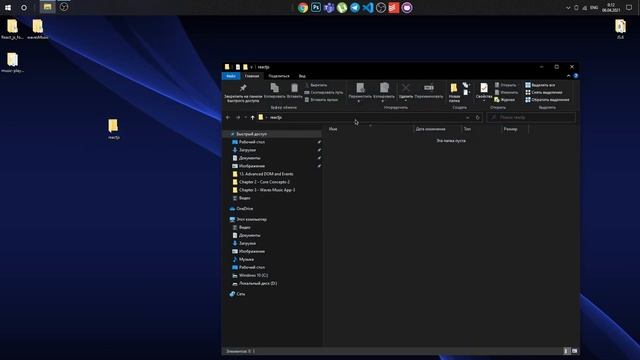Switch to Large icons view in status bar
The image size is (640, 360).
(x=574, y=351)
